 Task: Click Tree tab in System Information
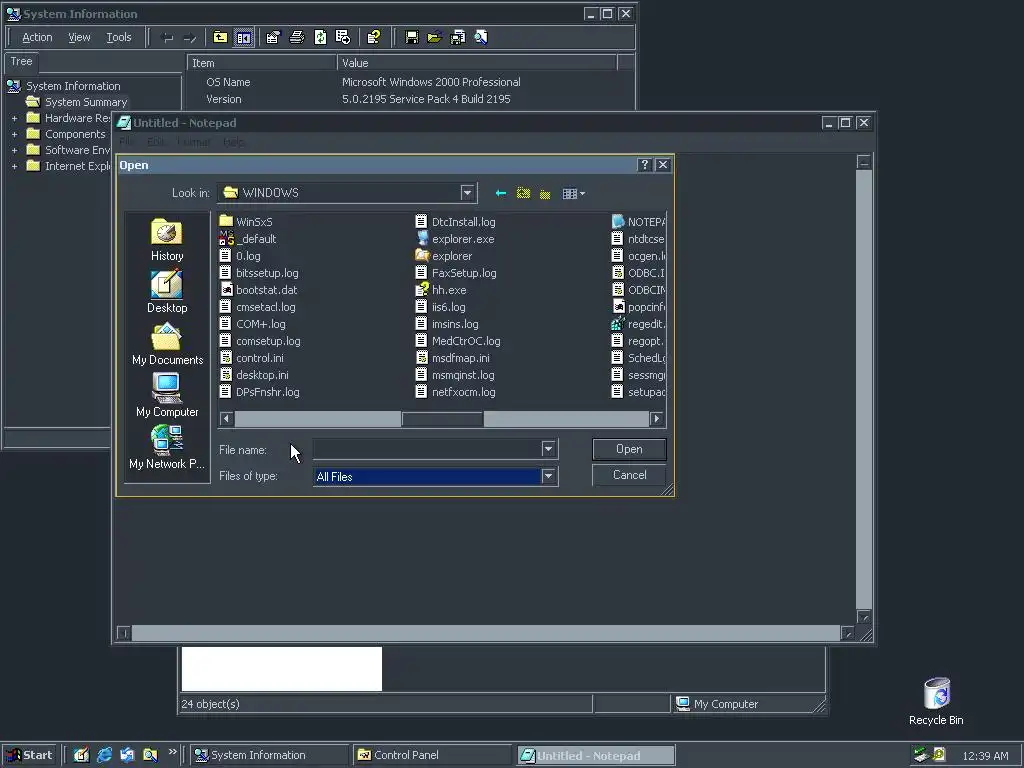tap(22, 61)
